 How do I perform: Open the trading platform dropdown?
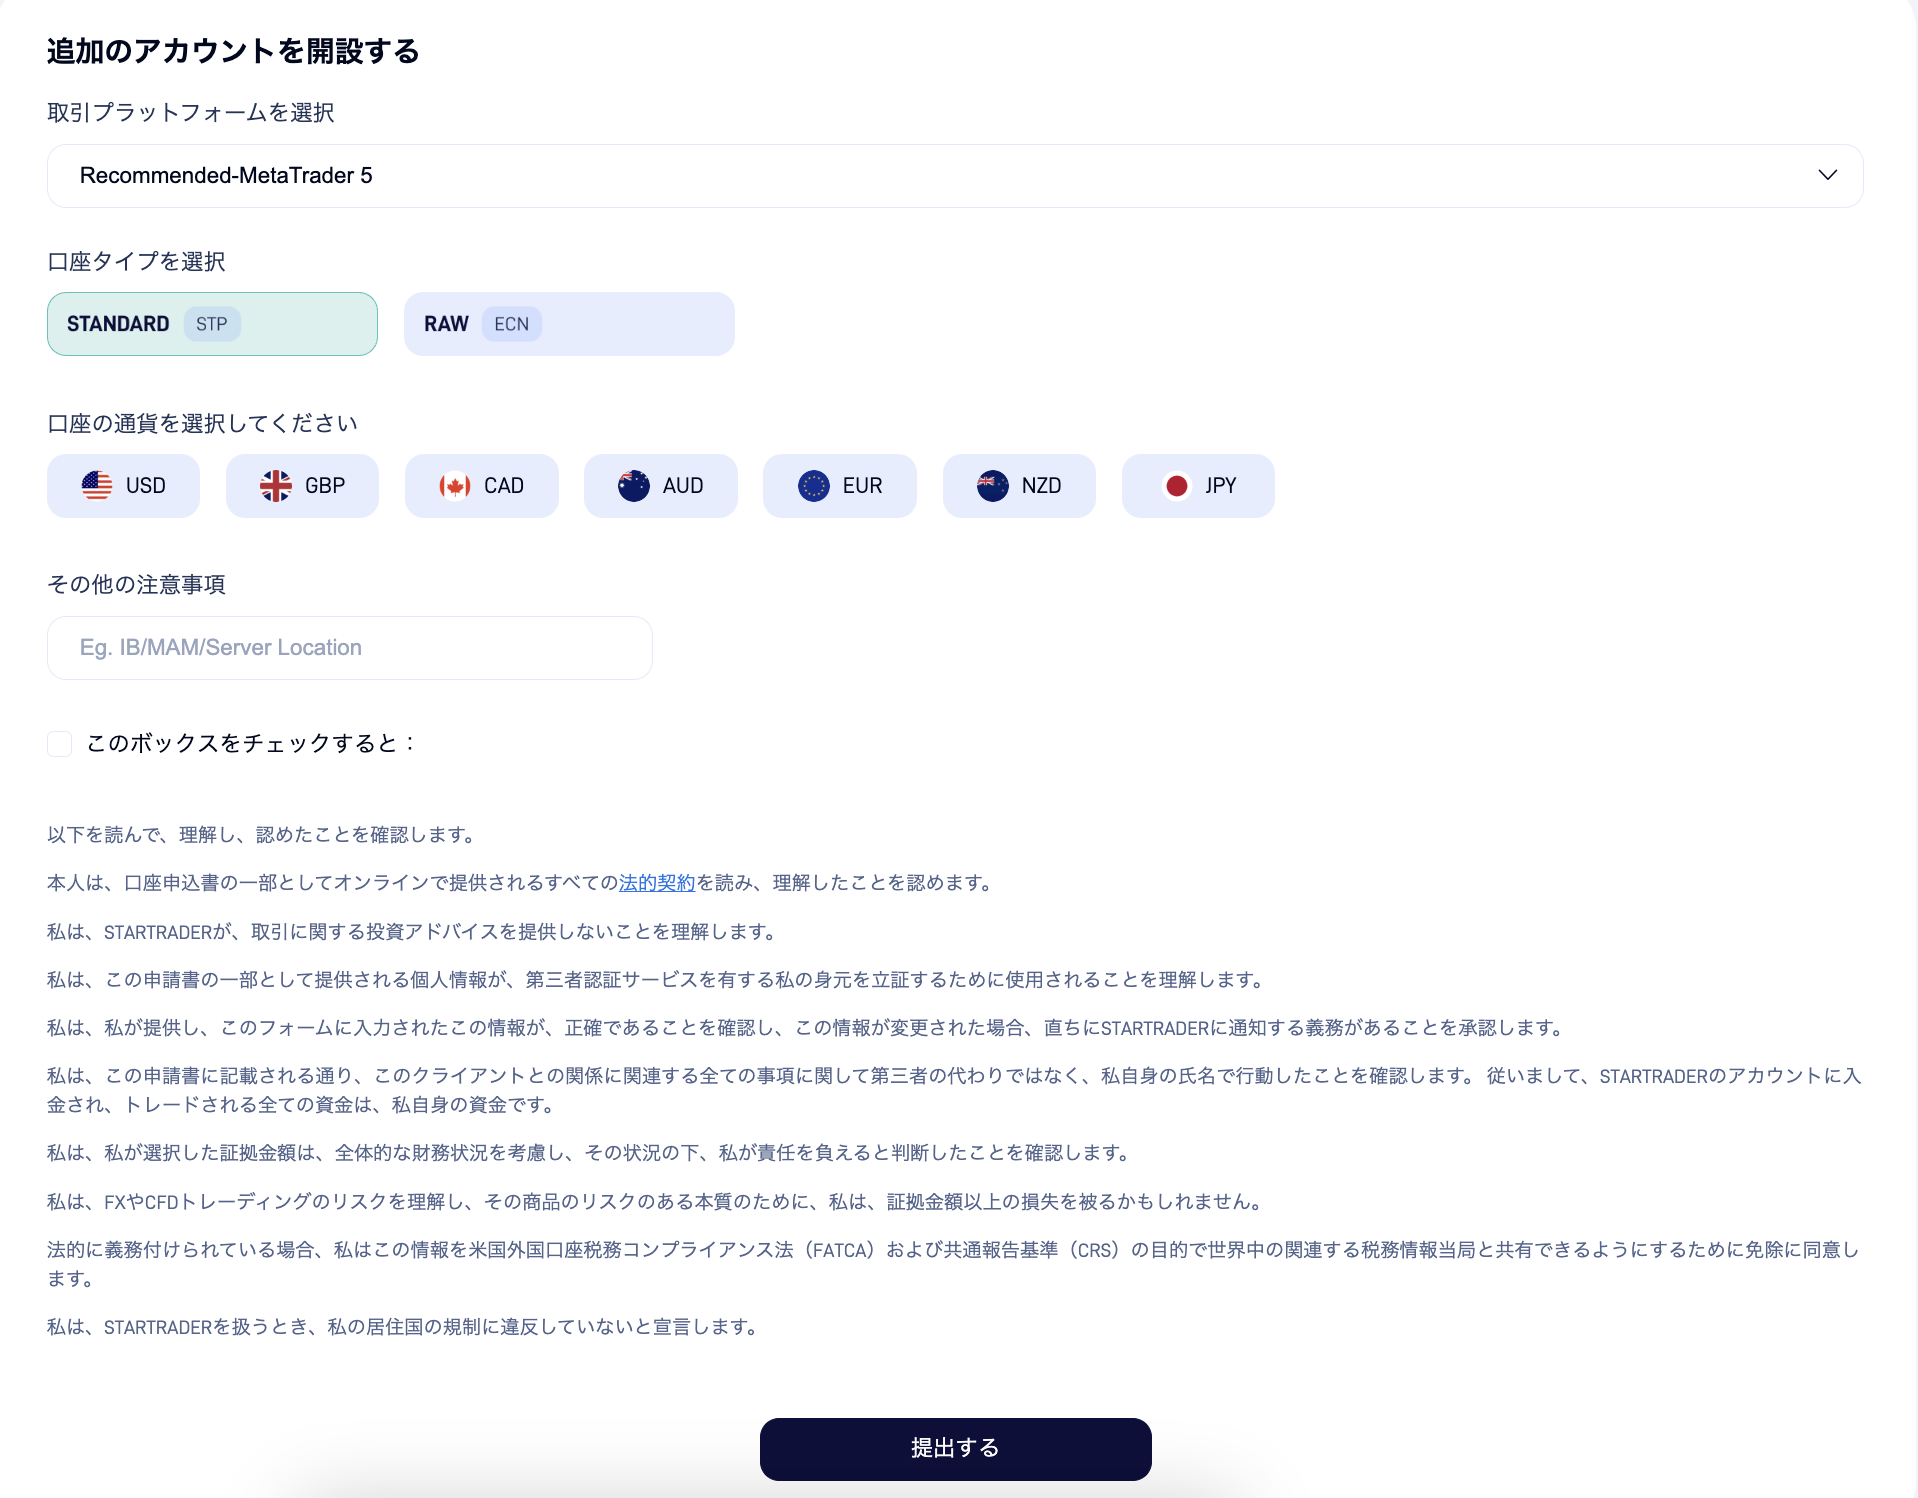(x=955, y=176)
